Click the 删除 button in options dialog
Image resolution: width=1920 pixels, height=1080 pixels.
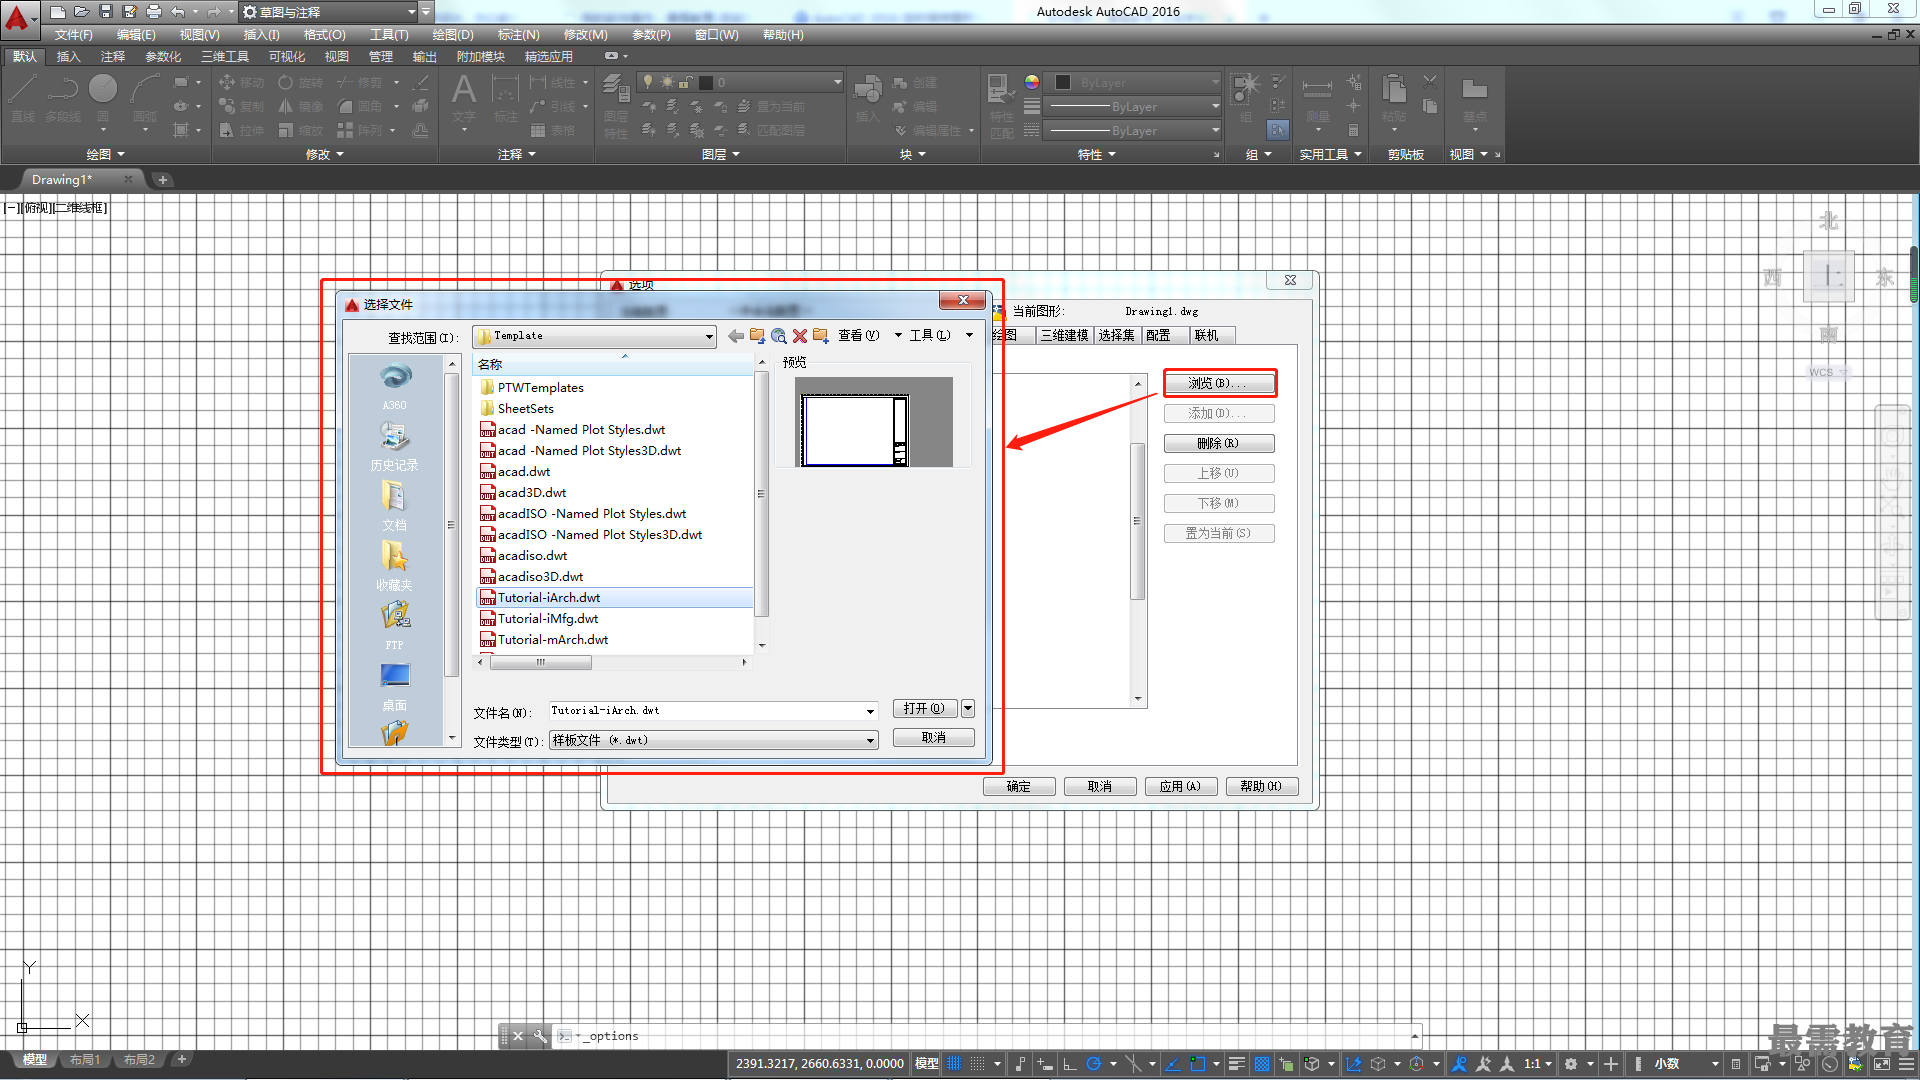[x=1219, y=443]
